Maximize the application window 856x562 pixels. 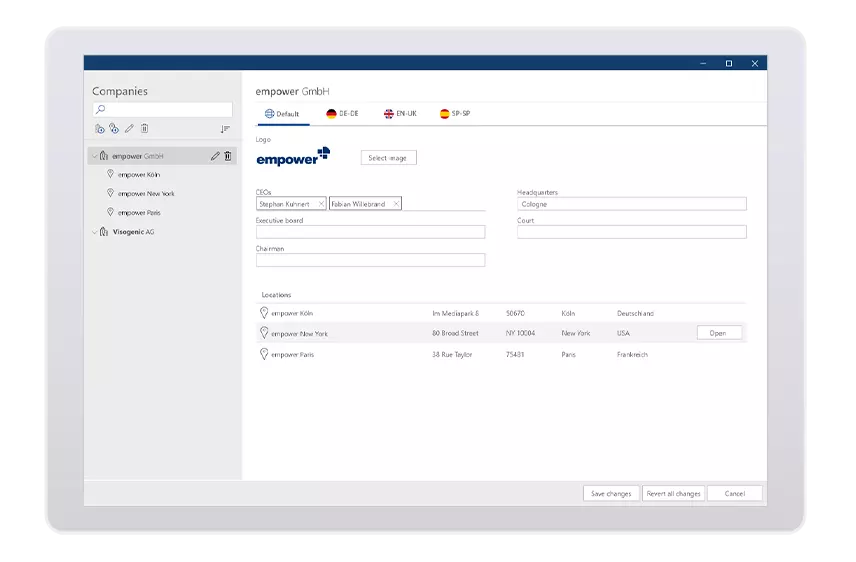tap(729, 63)
